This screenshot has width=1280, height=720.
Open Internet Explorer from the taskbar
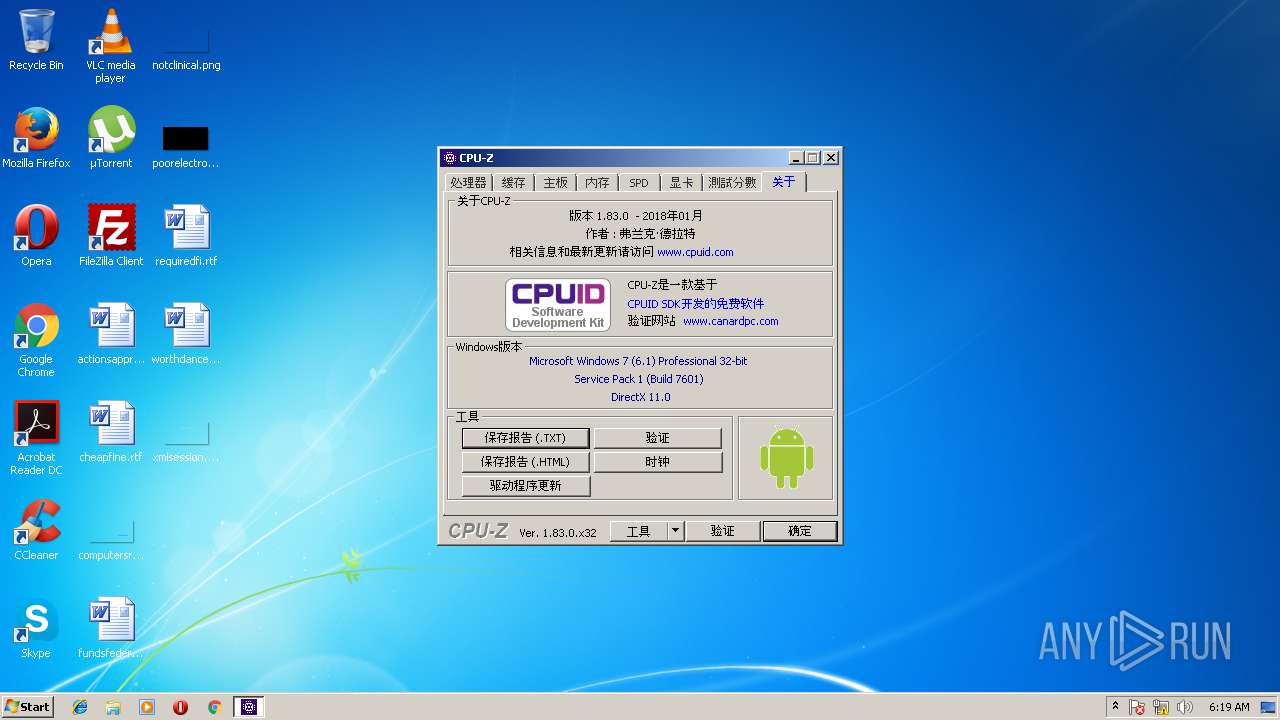[x=80, y=707]
